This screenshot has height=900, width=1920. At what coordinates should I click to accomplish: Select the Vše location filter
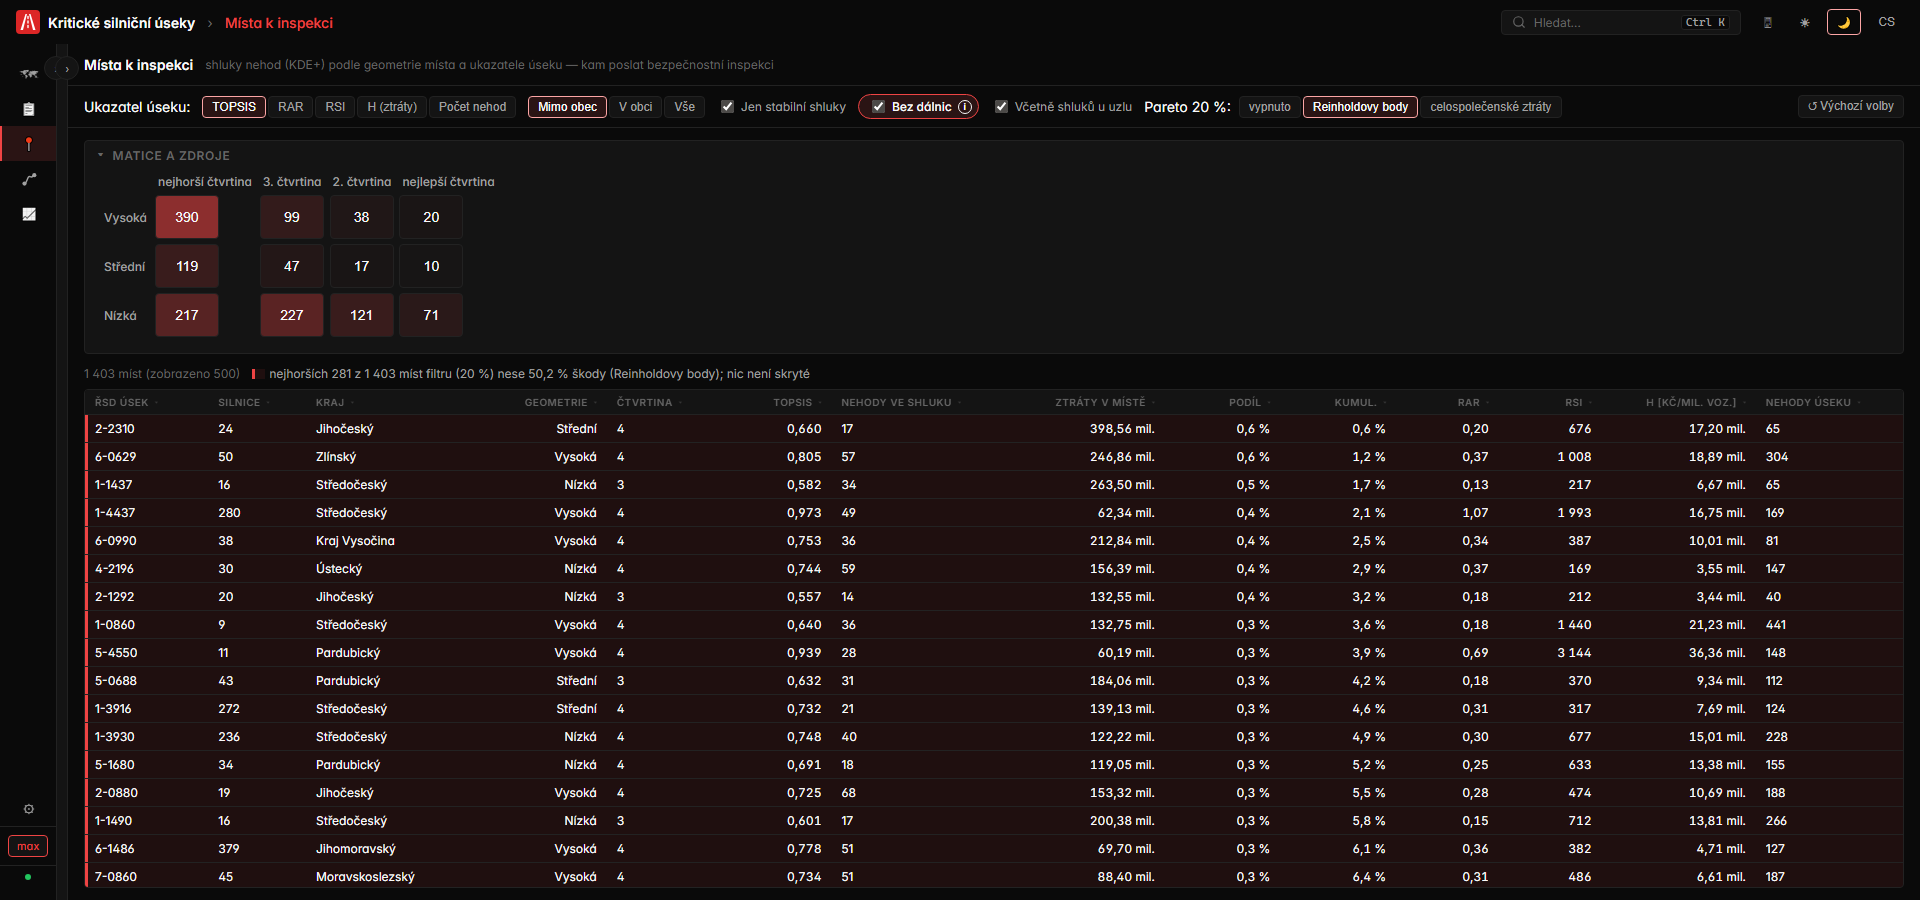point(684,107)
